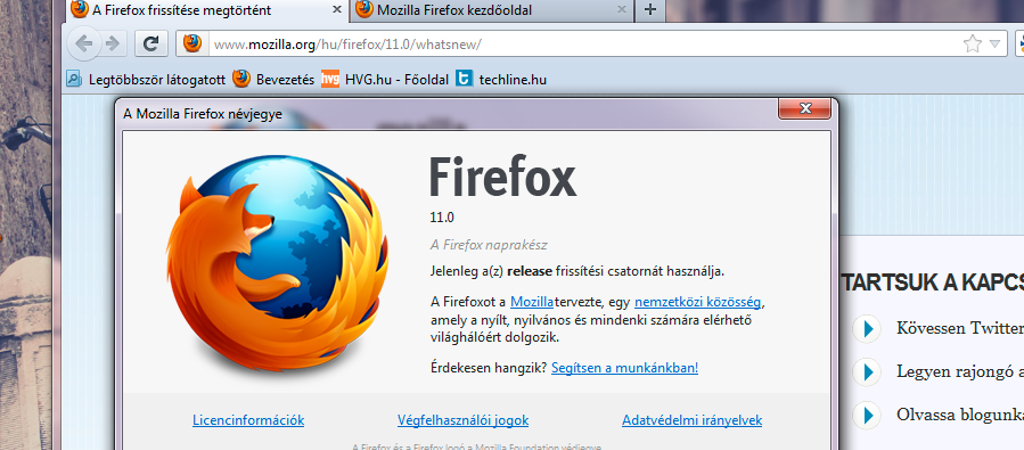Open 'Adatvédelmi irányelvek' link
This screenshot has width=1024, height=450.
[692, 420]
